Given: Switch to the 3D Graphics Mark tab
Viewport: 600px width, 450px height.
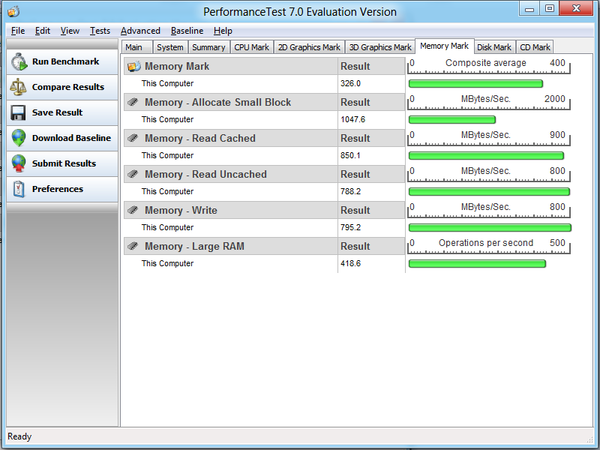Looking at the screenshot, I should click(x=380, y=47).
